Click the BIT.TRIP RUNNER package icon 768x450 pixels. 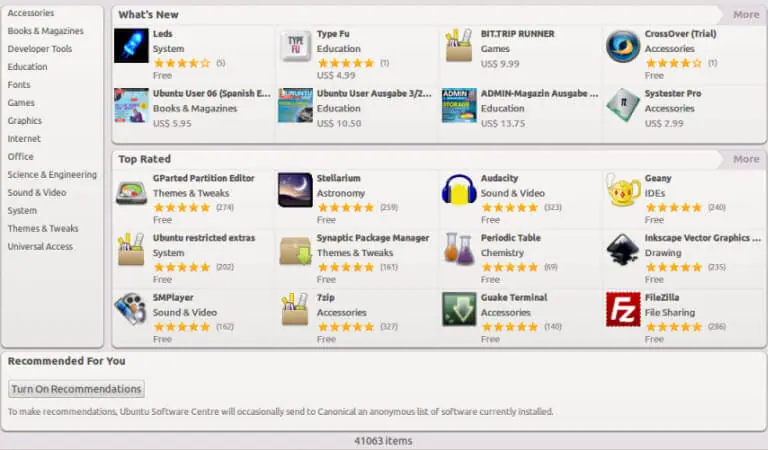point(459,46)
